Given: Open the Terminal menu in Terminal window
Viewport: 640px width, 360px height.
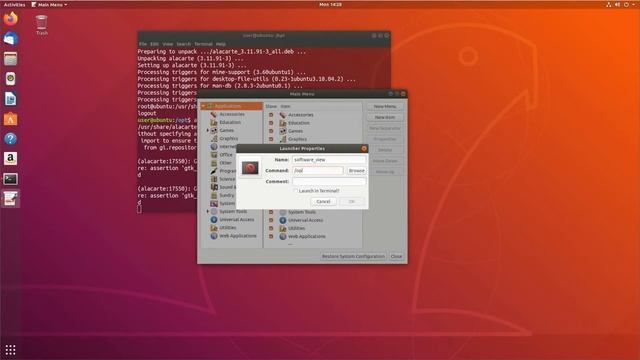Looking at the screenshot, I should click(x=203, y=44).
